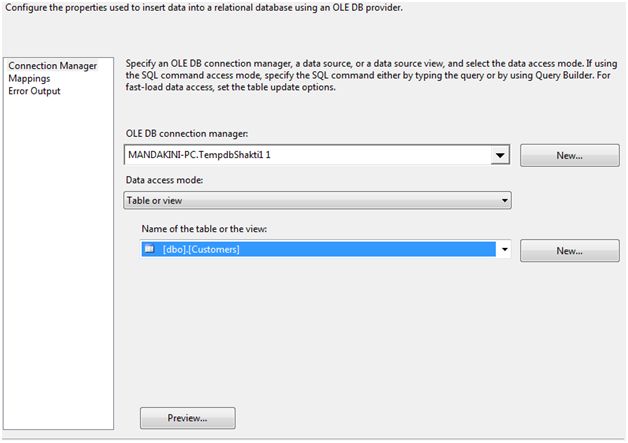Image resolution: width=628 pixels, height=443 pixels.
Task: Select the Connection Manager page
Action: [52, 66]
